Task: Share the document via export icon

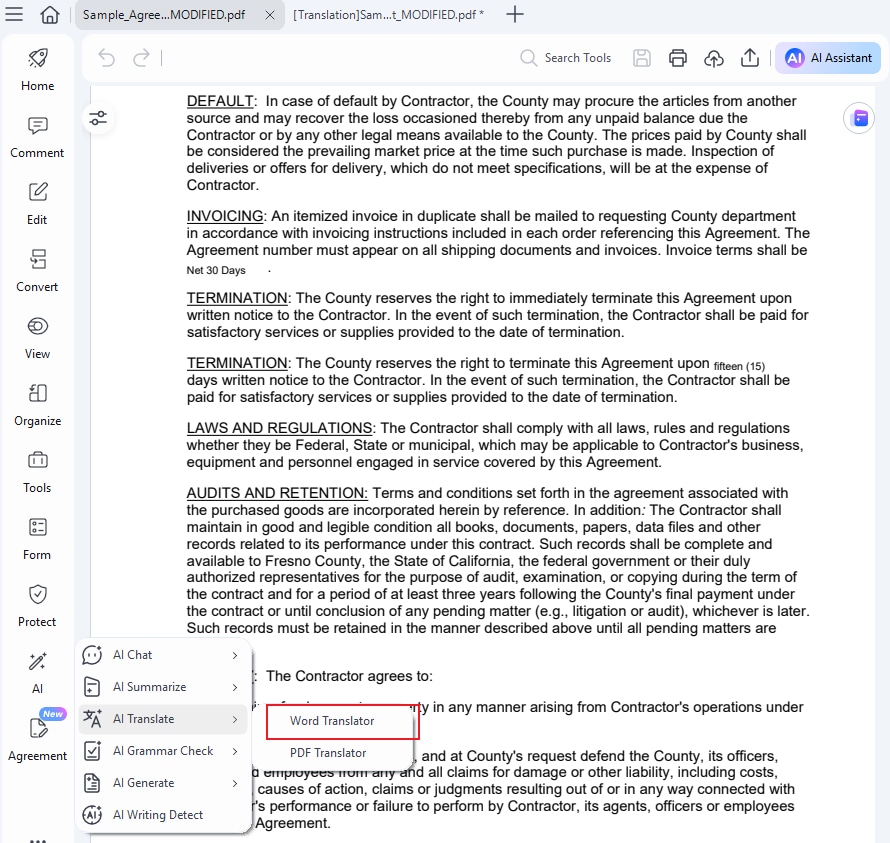Action: (x=750, y=57)
